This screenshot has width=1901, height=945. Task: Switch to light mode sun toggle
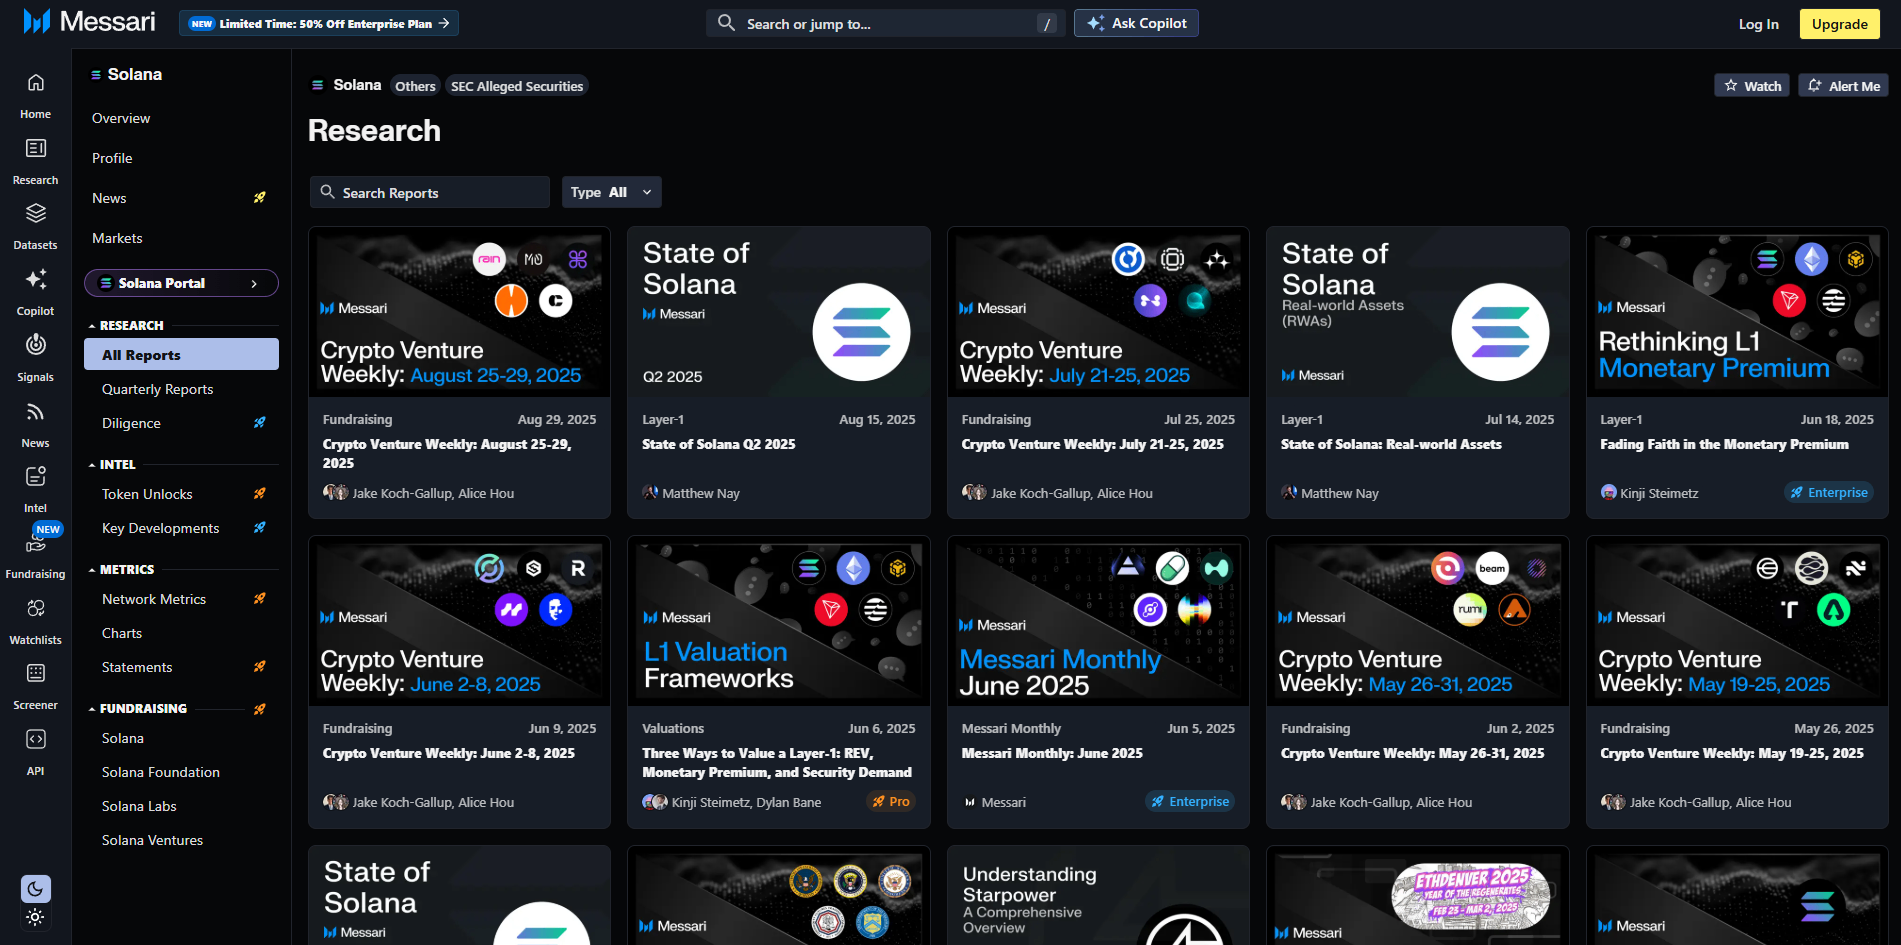35,917
